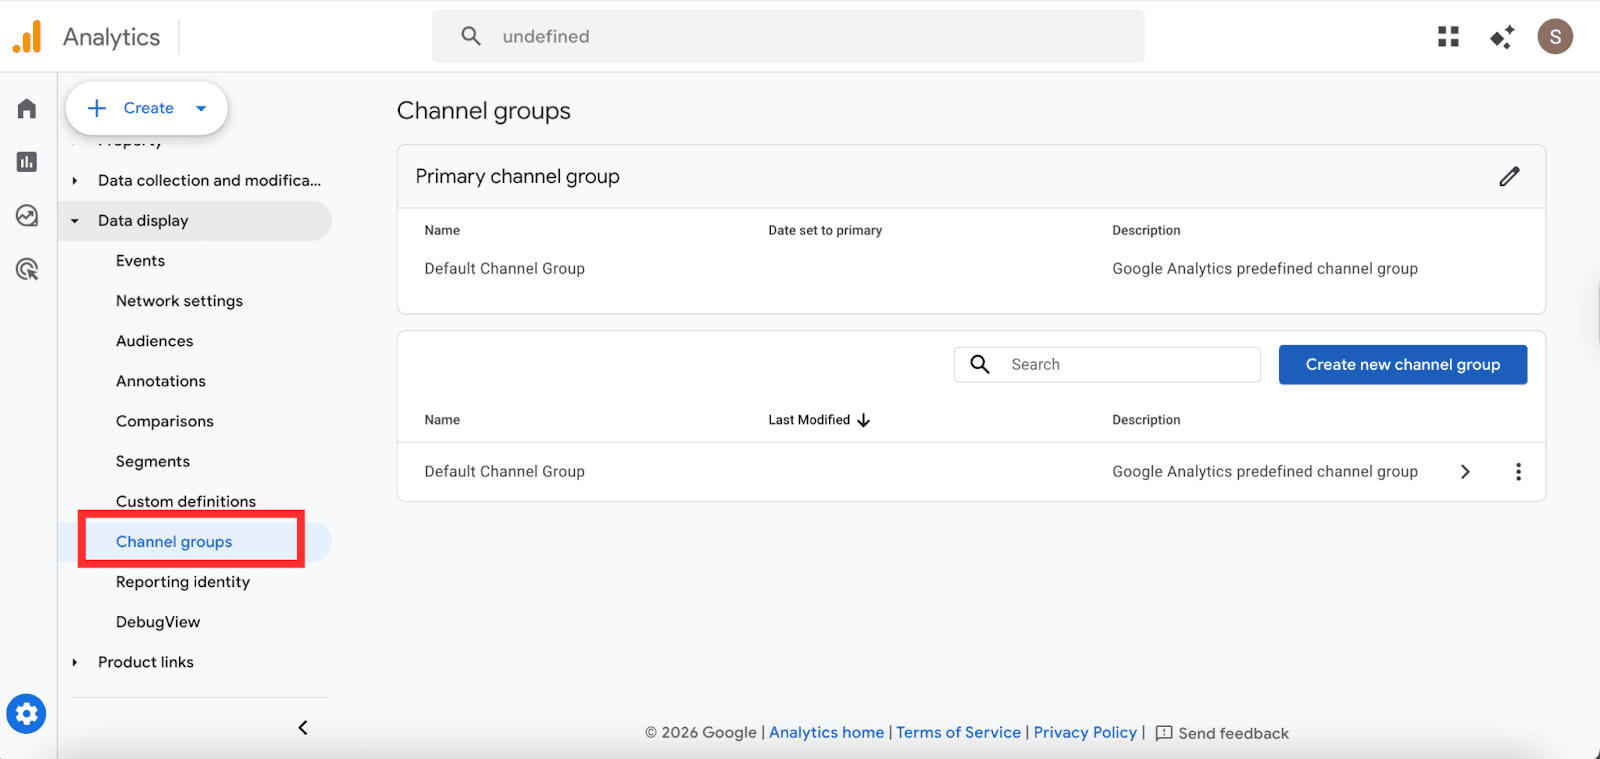Screen dimensions: 1600x759
Task: Follow the Analytics home link
Action: click(x=826, y=733)
